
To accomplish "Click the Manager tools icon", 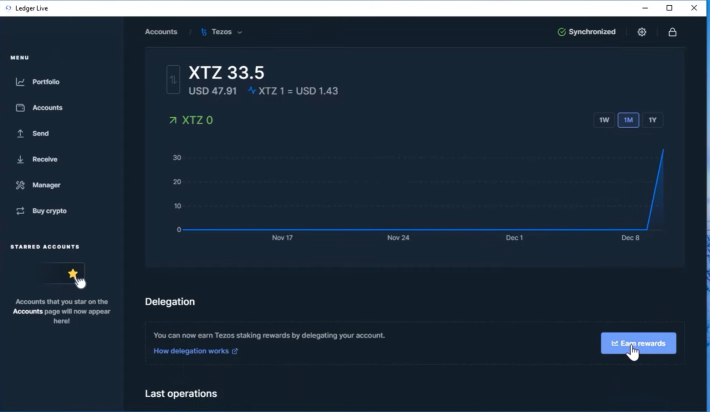I will (x=20, y=185).
